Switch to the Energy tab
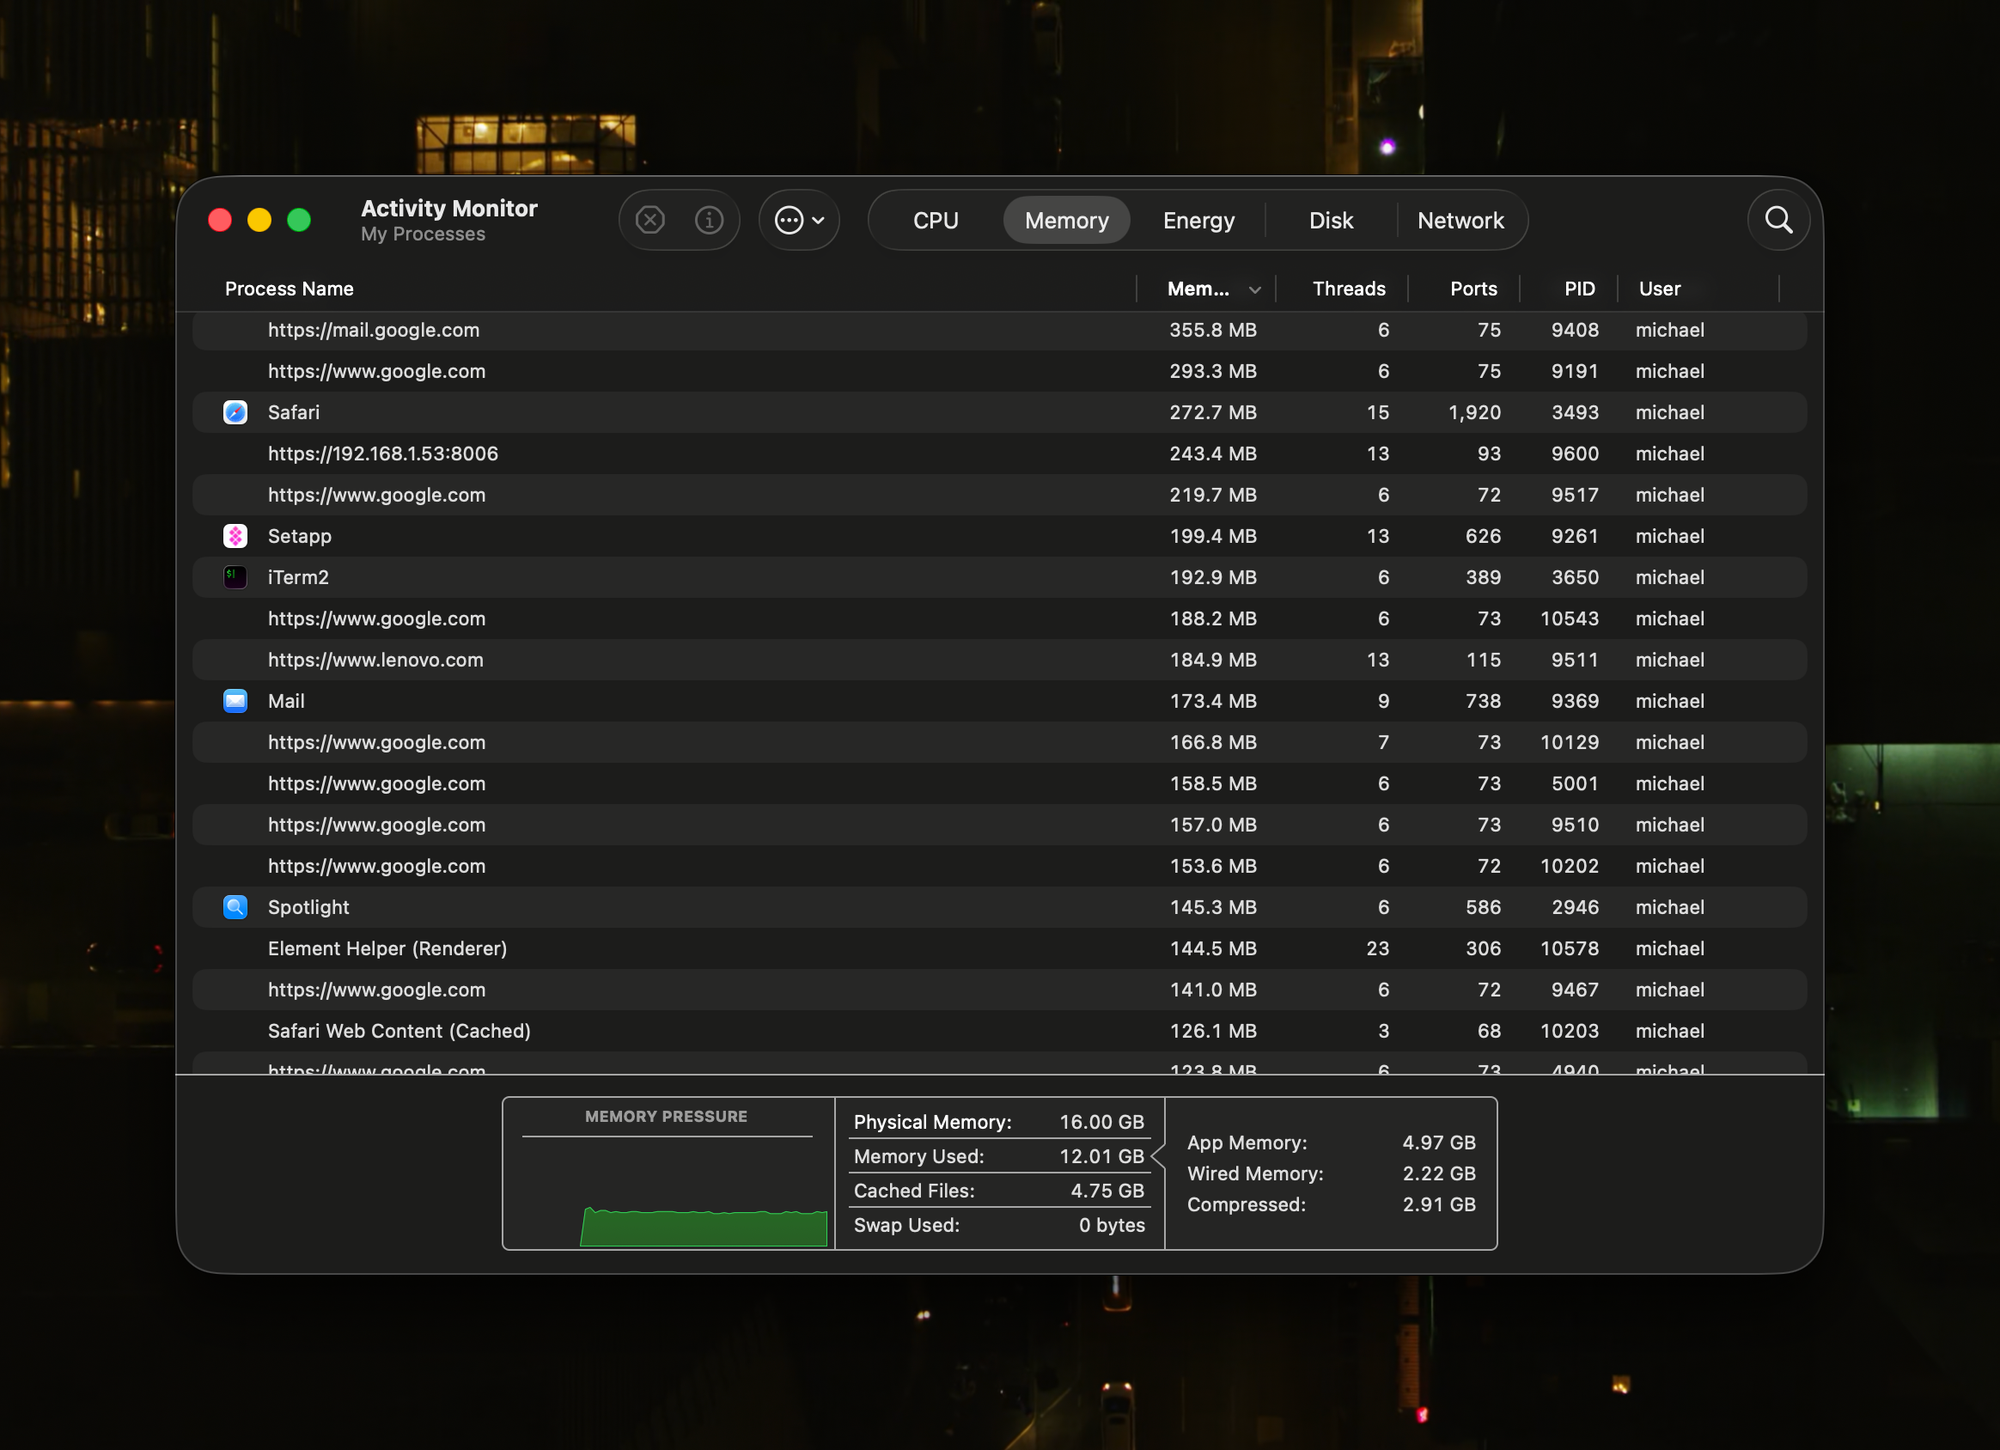 point(1198,220)
